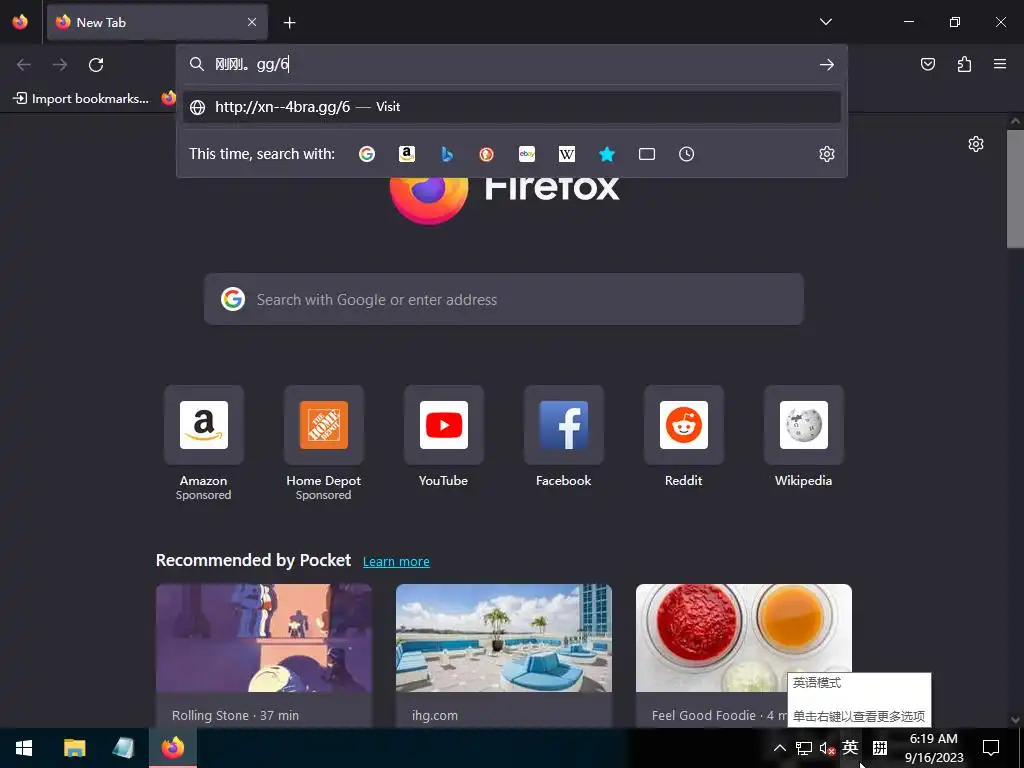1024x768 pixels.
Task: Search this time with eBay
Action: [x=527, y=154]
